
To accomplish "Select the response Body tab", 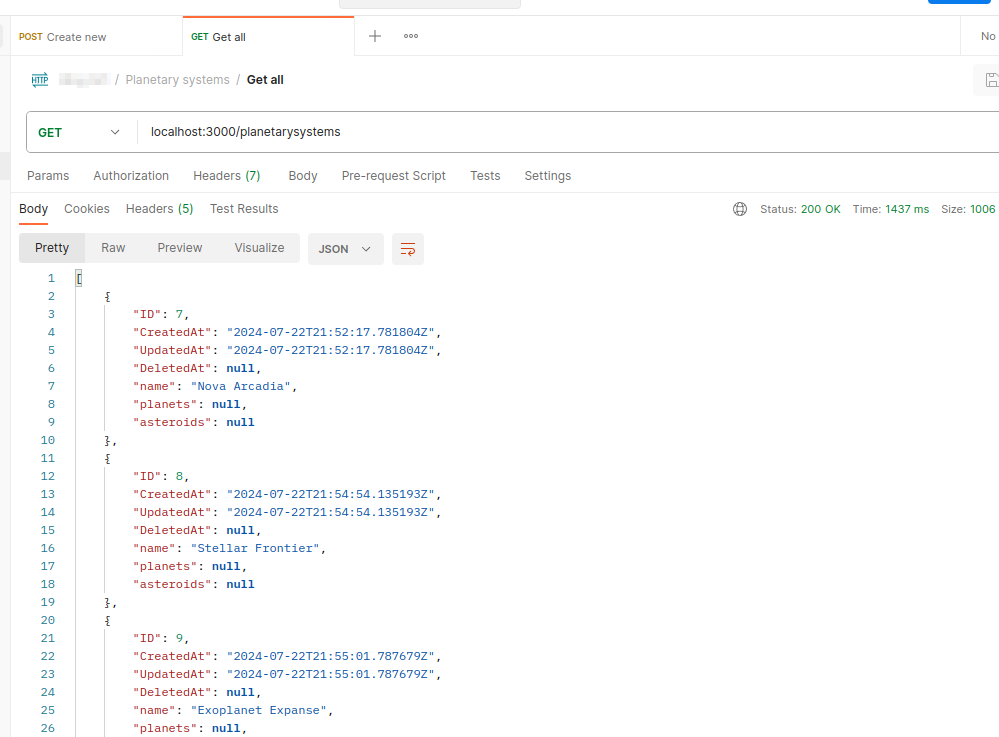I will 33,209.
